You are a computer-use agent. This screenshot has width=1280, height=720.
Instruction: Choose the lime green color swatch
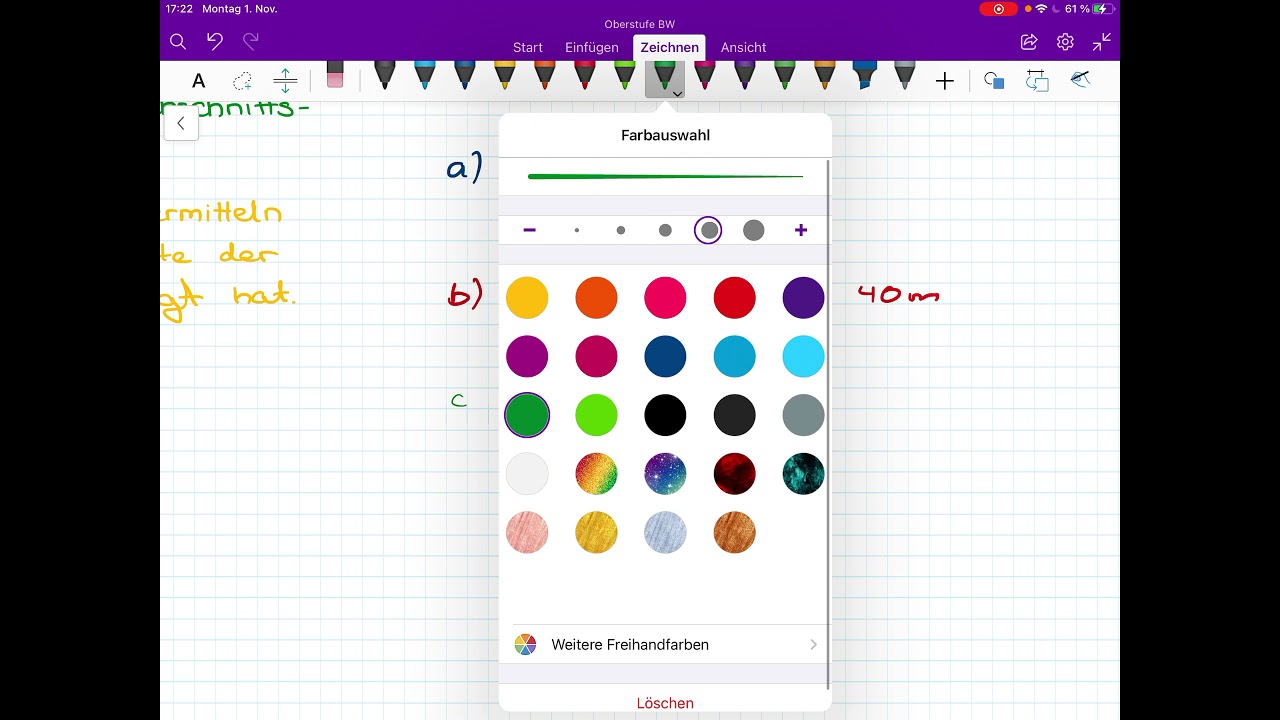pos(596,415)
